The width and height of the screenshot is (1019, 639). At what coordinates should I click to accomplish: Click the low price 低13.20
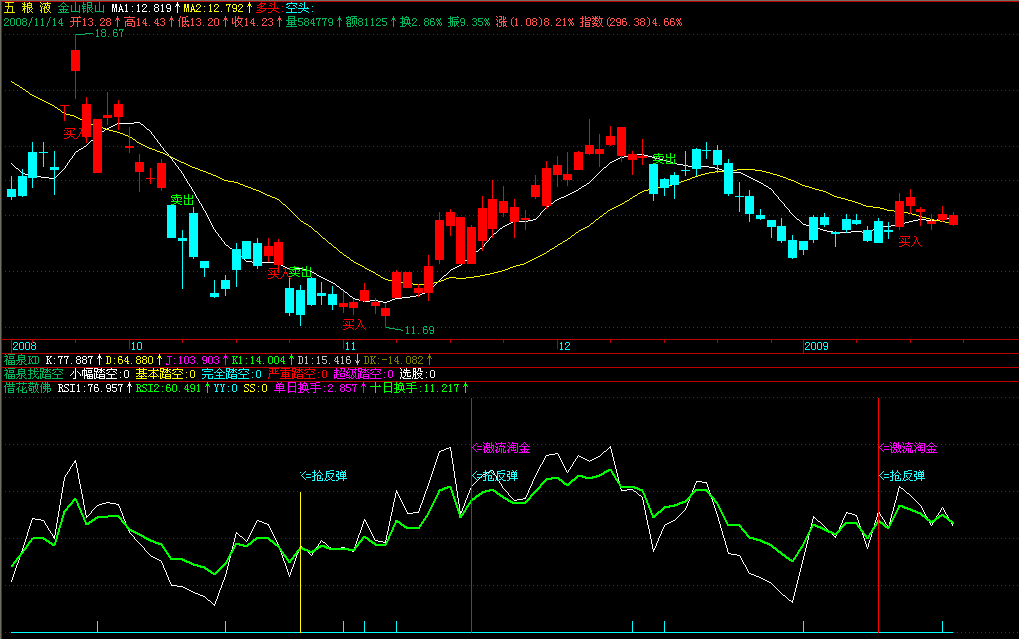(199, 22)
